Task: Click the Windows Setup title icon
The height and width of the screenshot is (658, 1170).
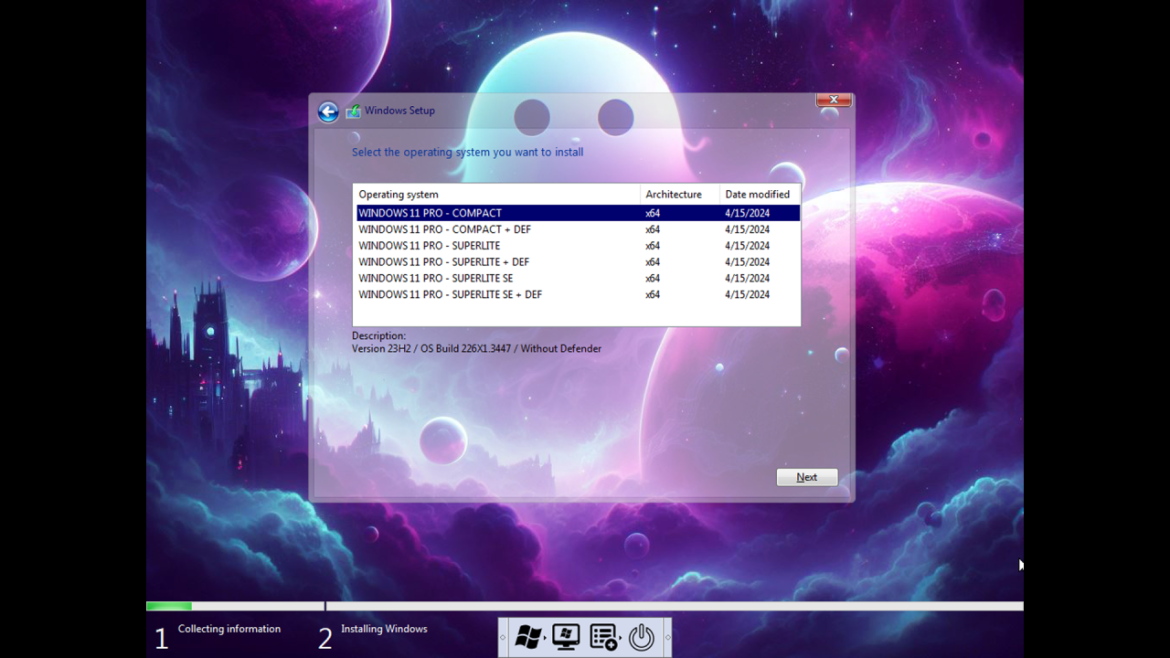Action: coord(353,111)
